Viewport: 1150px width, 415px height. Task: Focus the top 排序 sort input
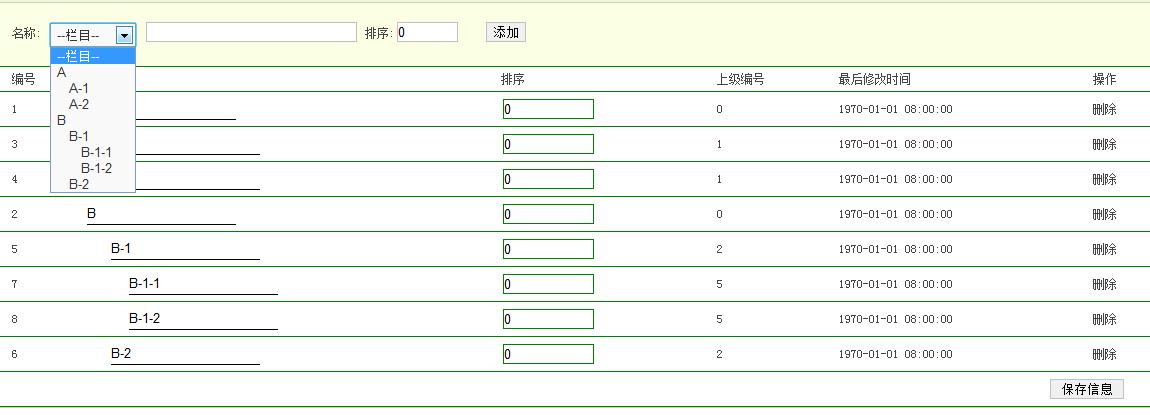click(427, 32)
